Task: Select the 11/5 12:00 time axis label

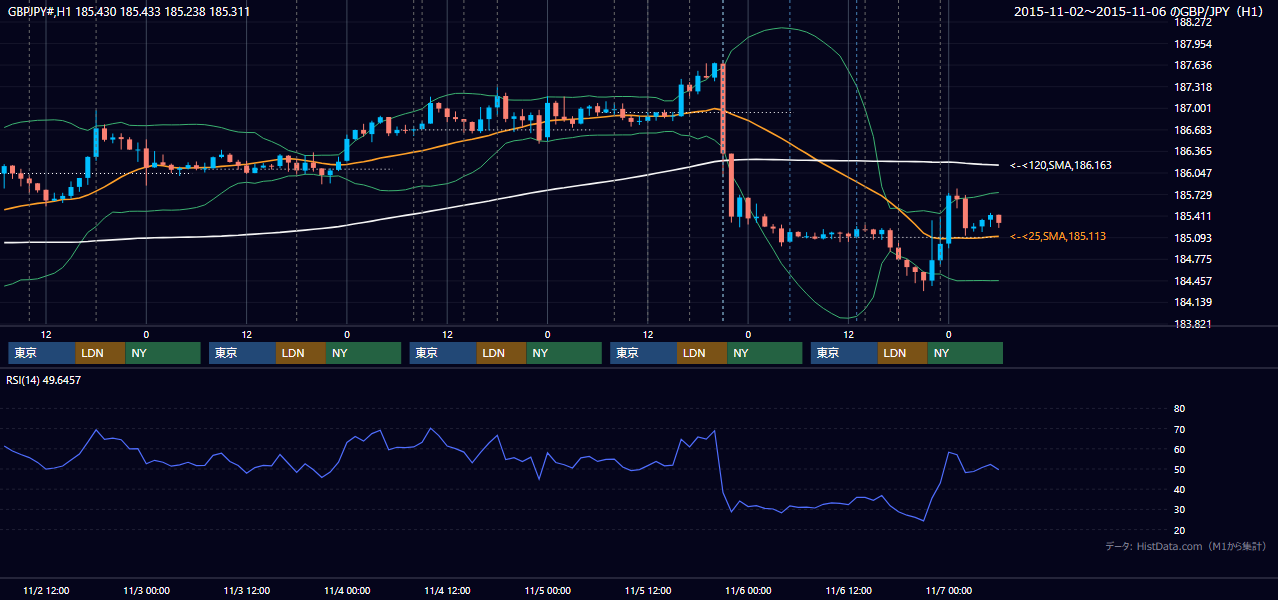Action: pyautogui.click(x=648, y=590)
